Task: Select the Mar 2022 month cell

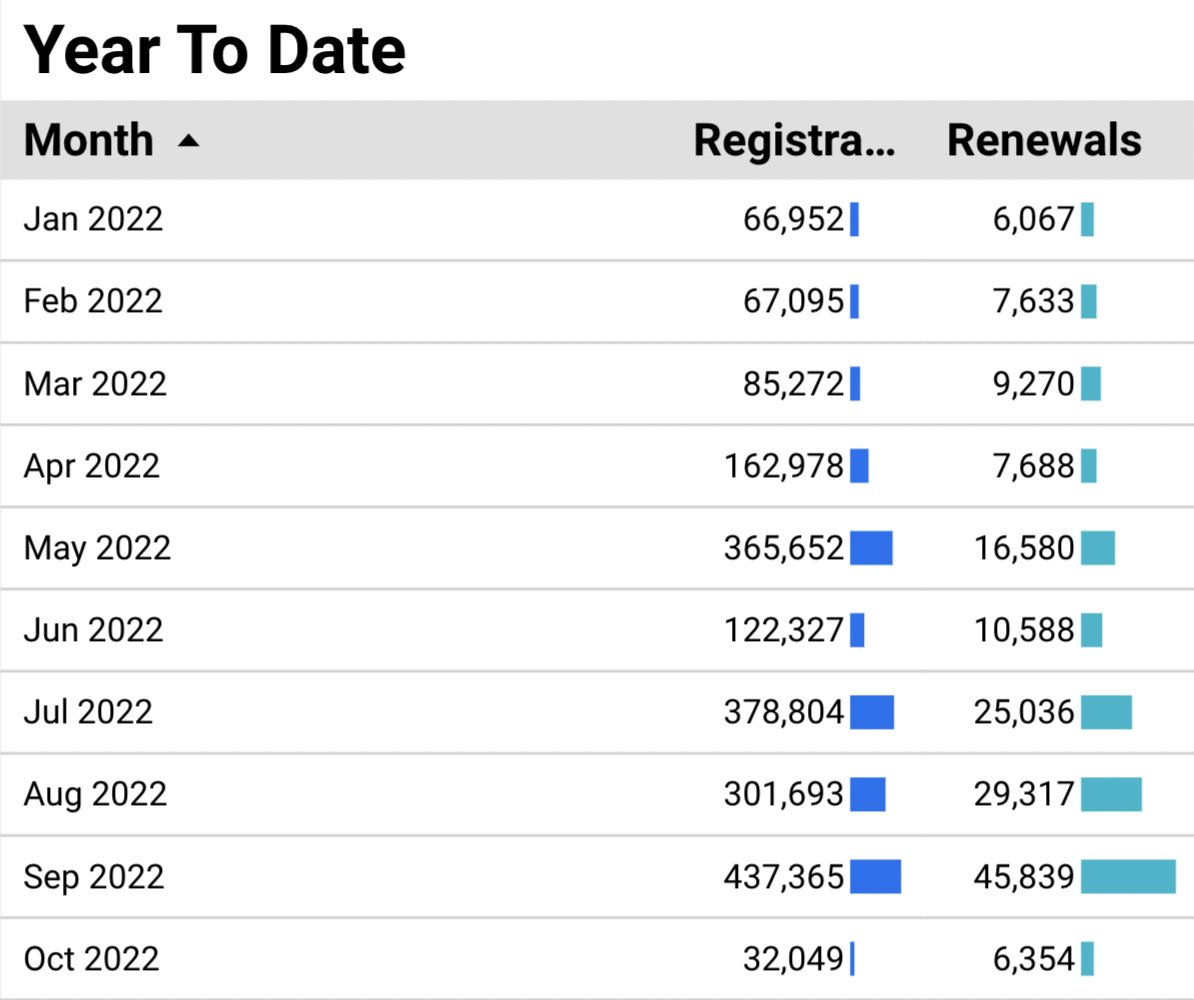Action: [95, 384]
